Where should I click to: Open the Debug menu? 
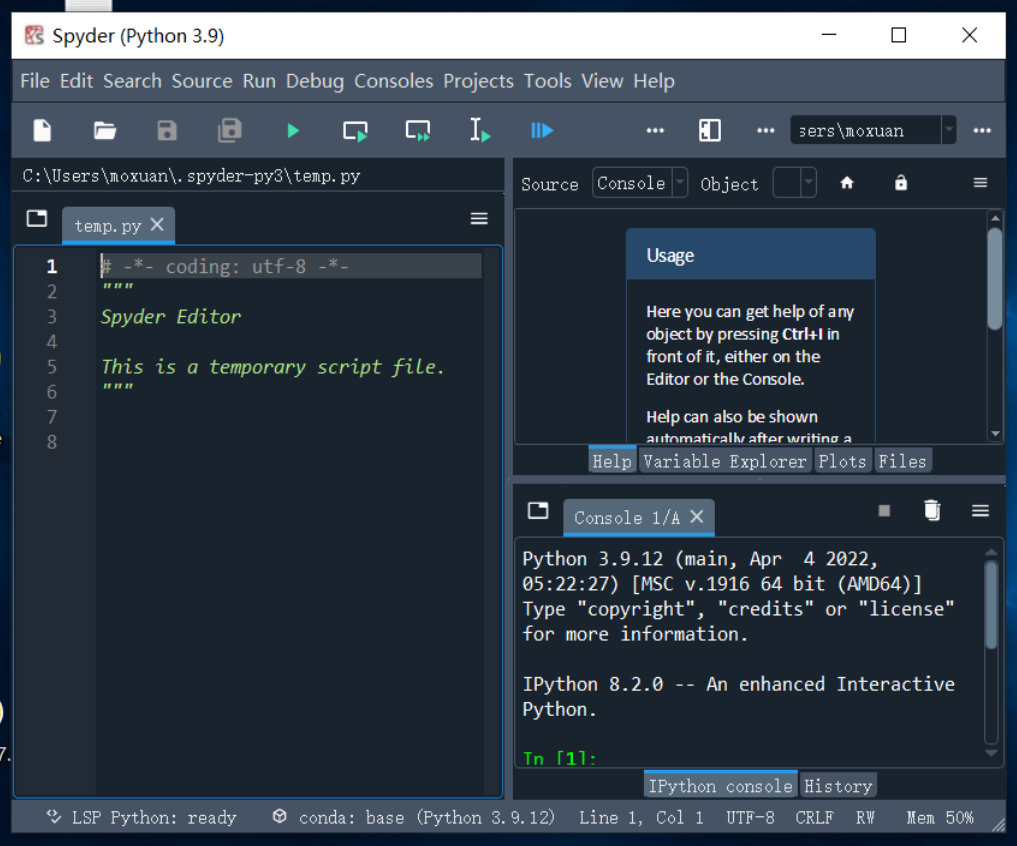coord(315,81)
